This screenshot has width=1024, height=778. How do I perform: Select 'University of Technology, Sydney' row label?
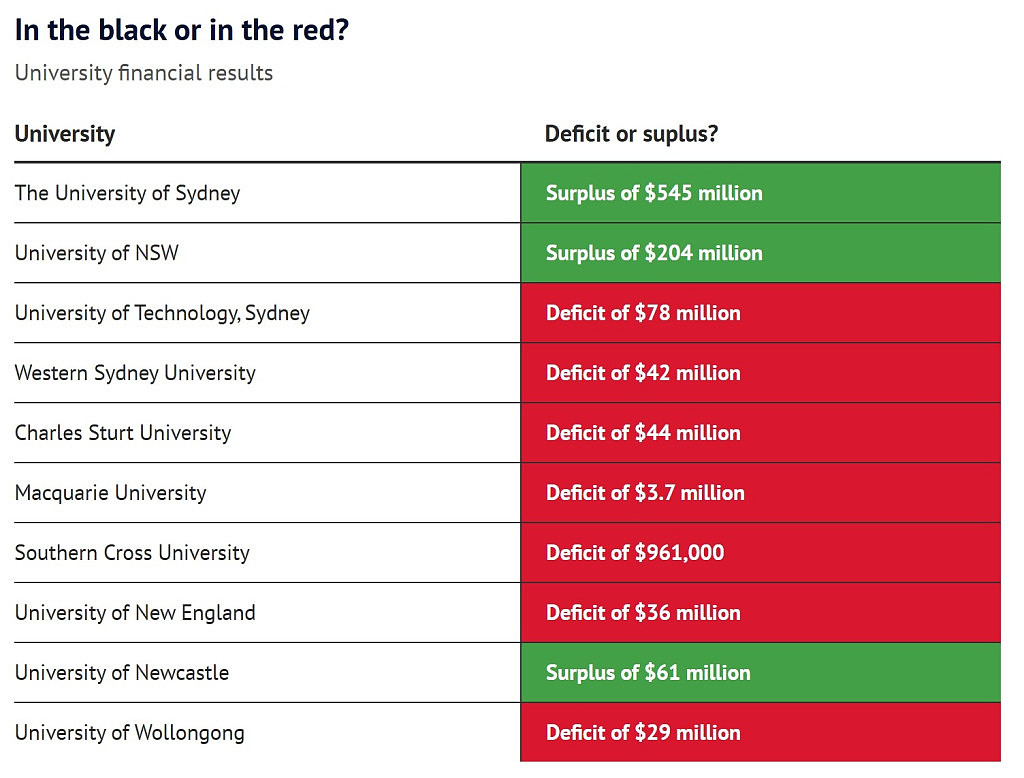tap(162, 314)
